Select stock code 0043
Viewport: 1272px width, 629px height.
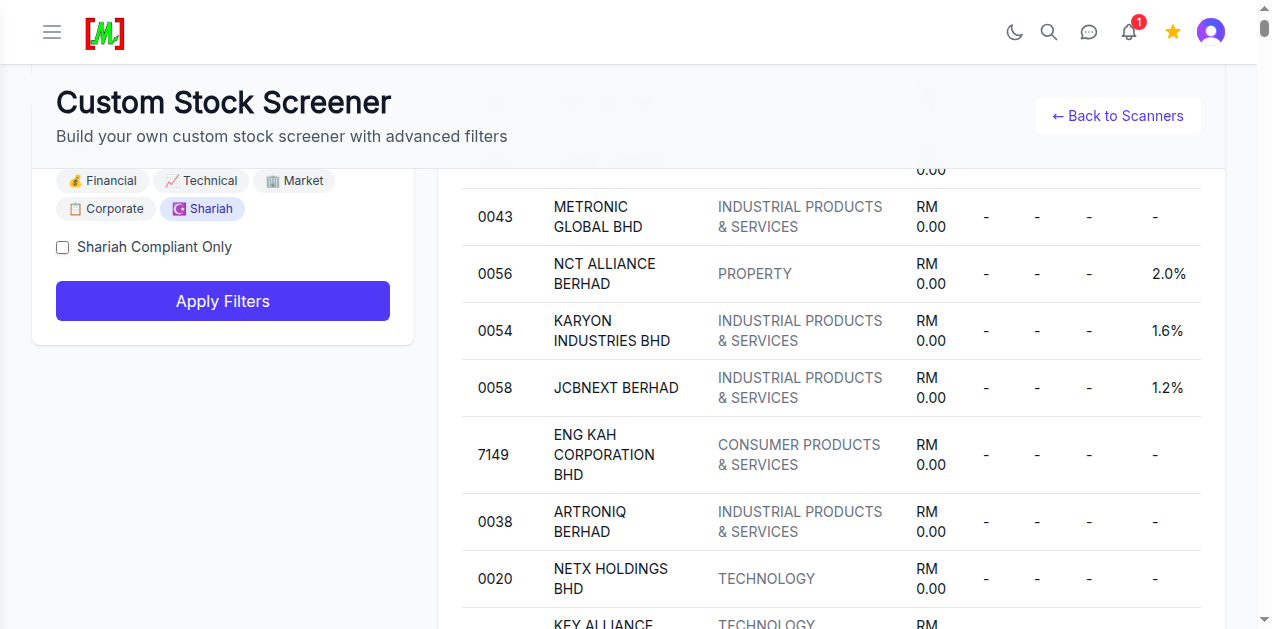point(495,217)
